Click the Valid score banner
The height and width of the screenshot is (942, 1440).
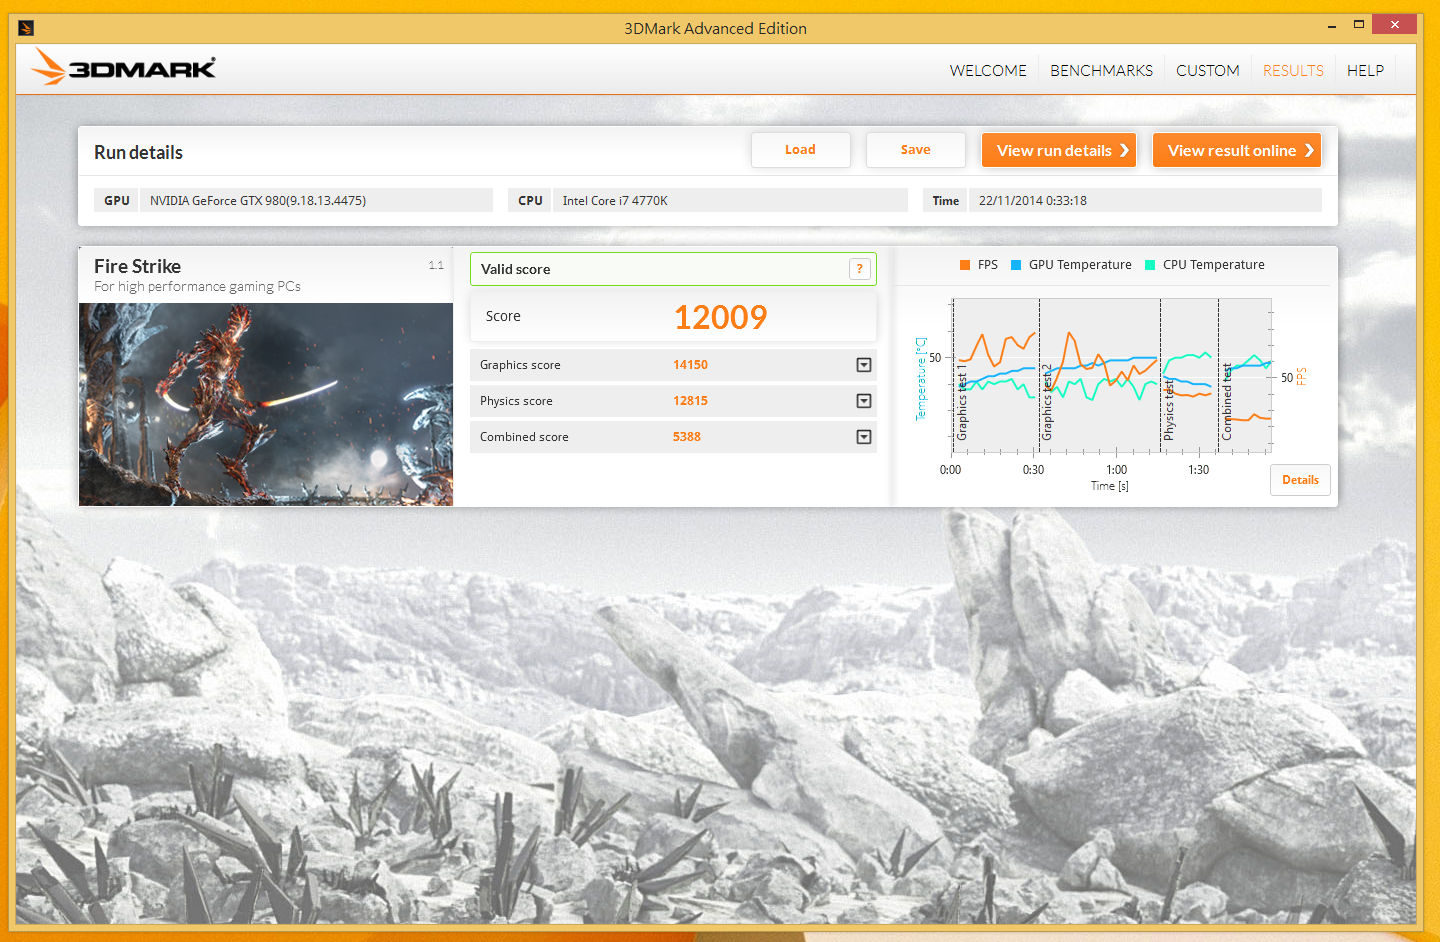click(673, 269)
